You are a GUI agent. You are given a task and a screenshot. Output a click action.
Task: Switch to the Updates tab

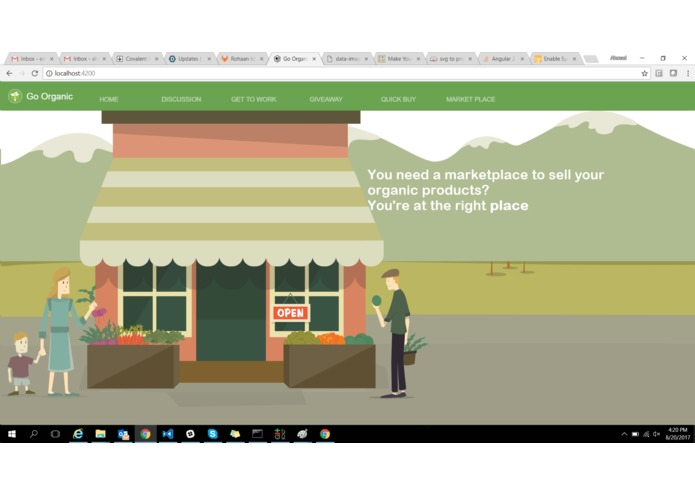pos(188,58)
